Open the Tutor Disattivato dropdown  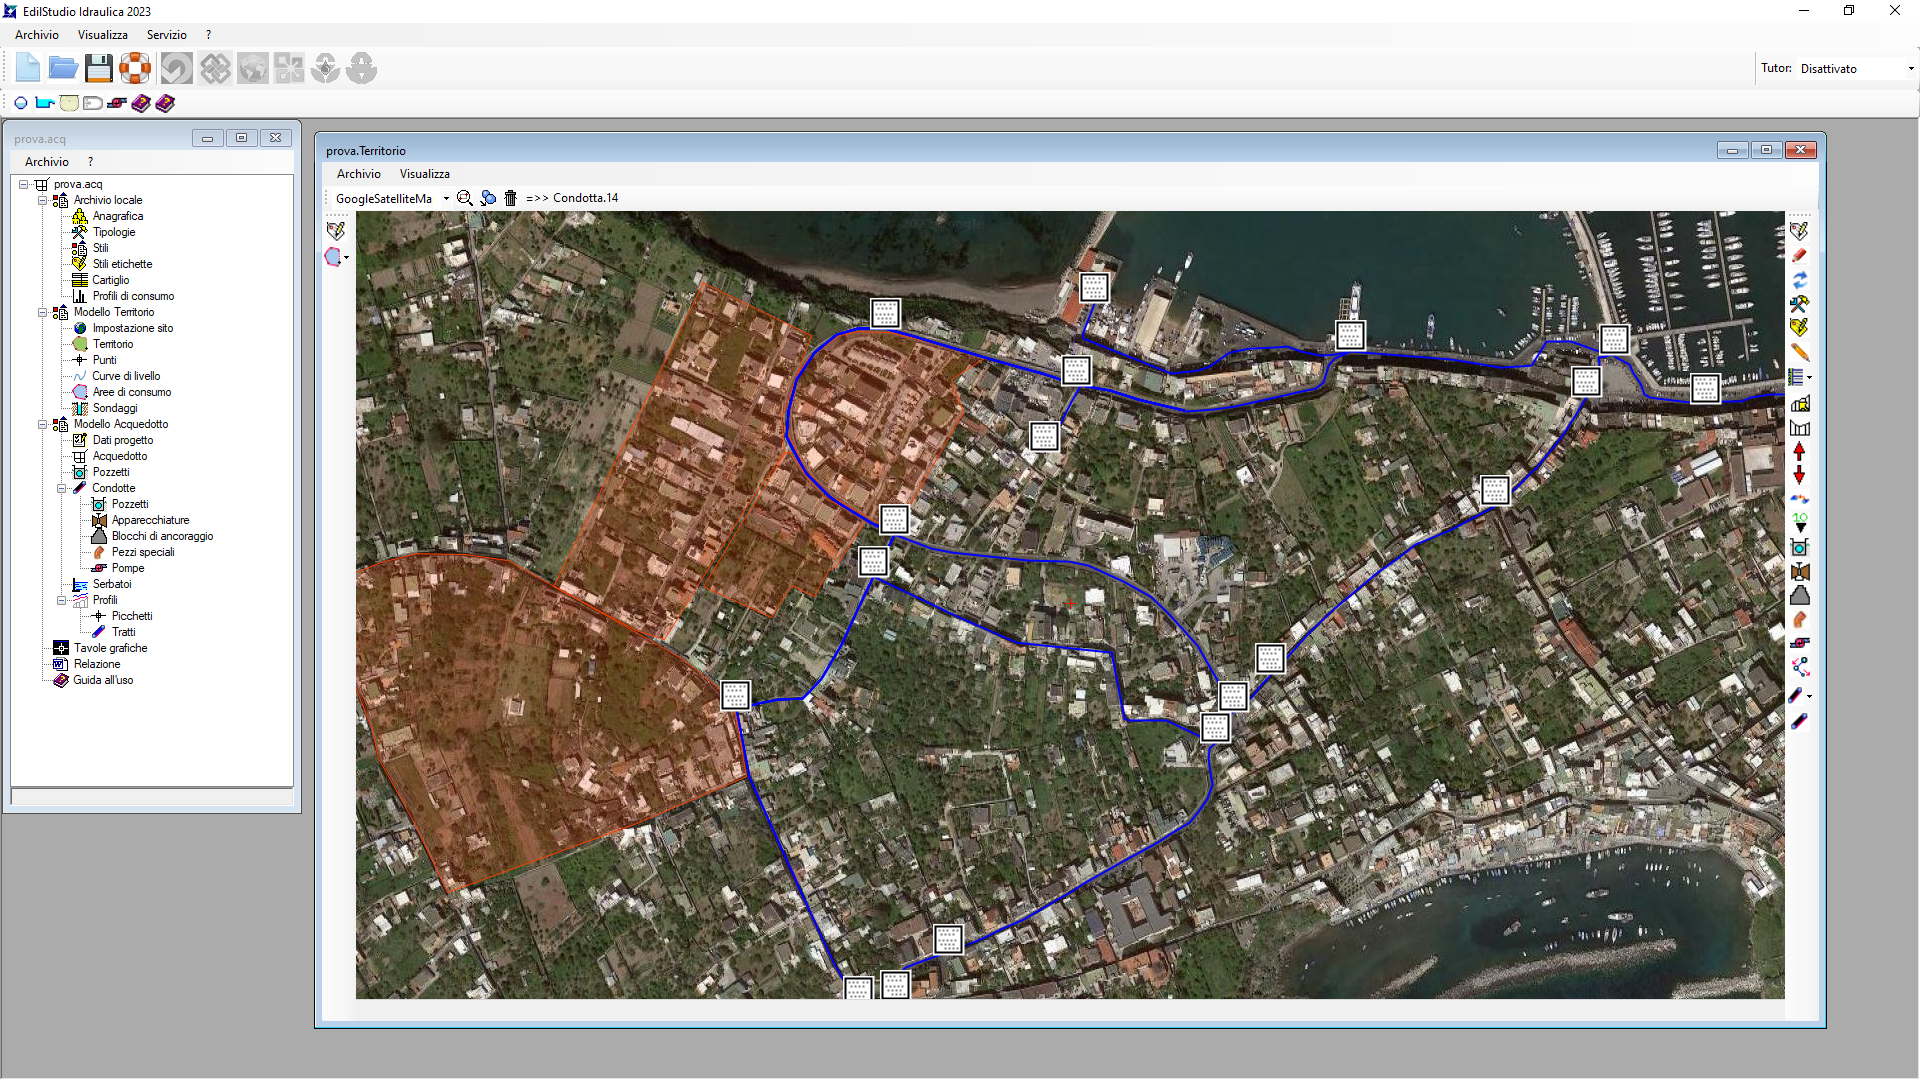[1910, 69]
